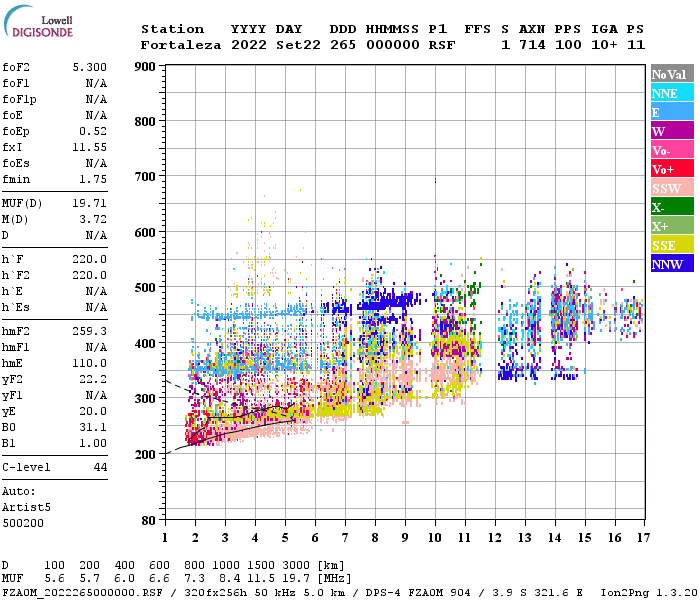
Task: Click the hmF2 value 259.3
Action: [x=90, y=332]
